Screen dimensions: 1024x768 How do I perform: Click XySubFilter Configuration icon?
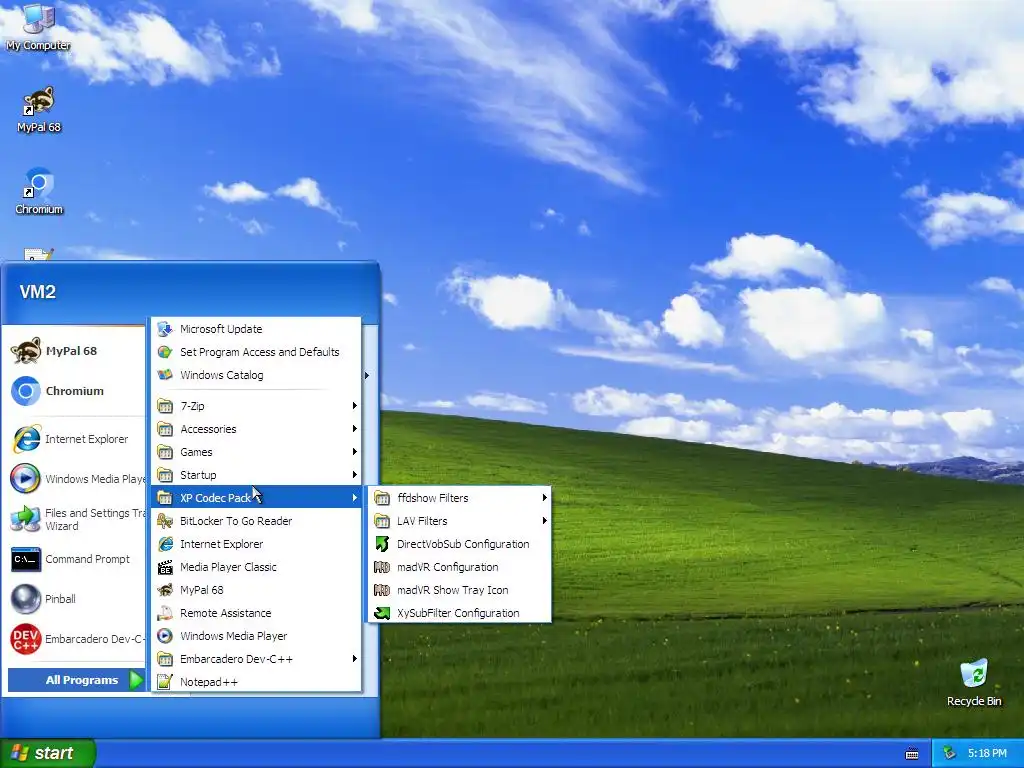pos(381,613)
